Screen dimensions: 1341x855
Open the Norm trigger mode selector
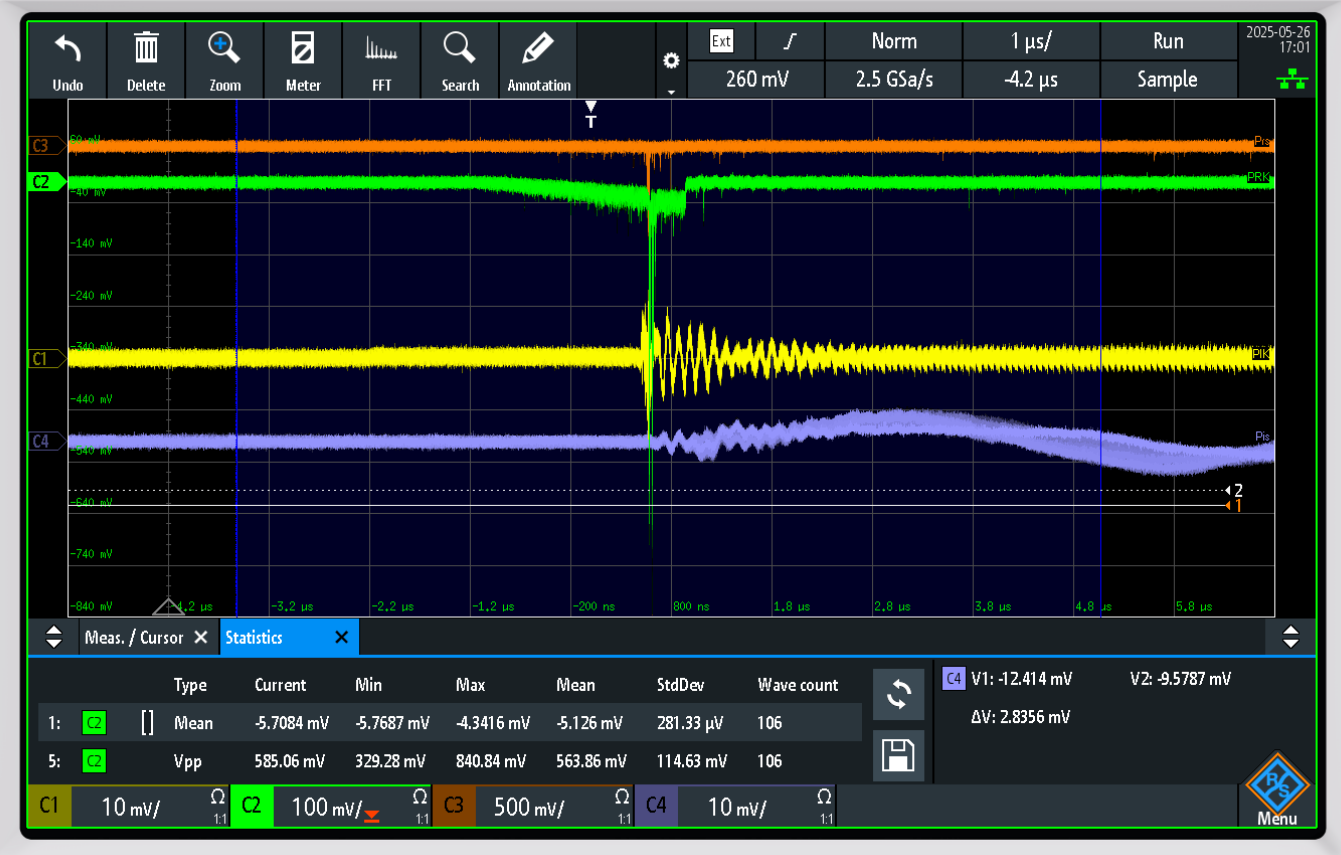click(893, 41)
